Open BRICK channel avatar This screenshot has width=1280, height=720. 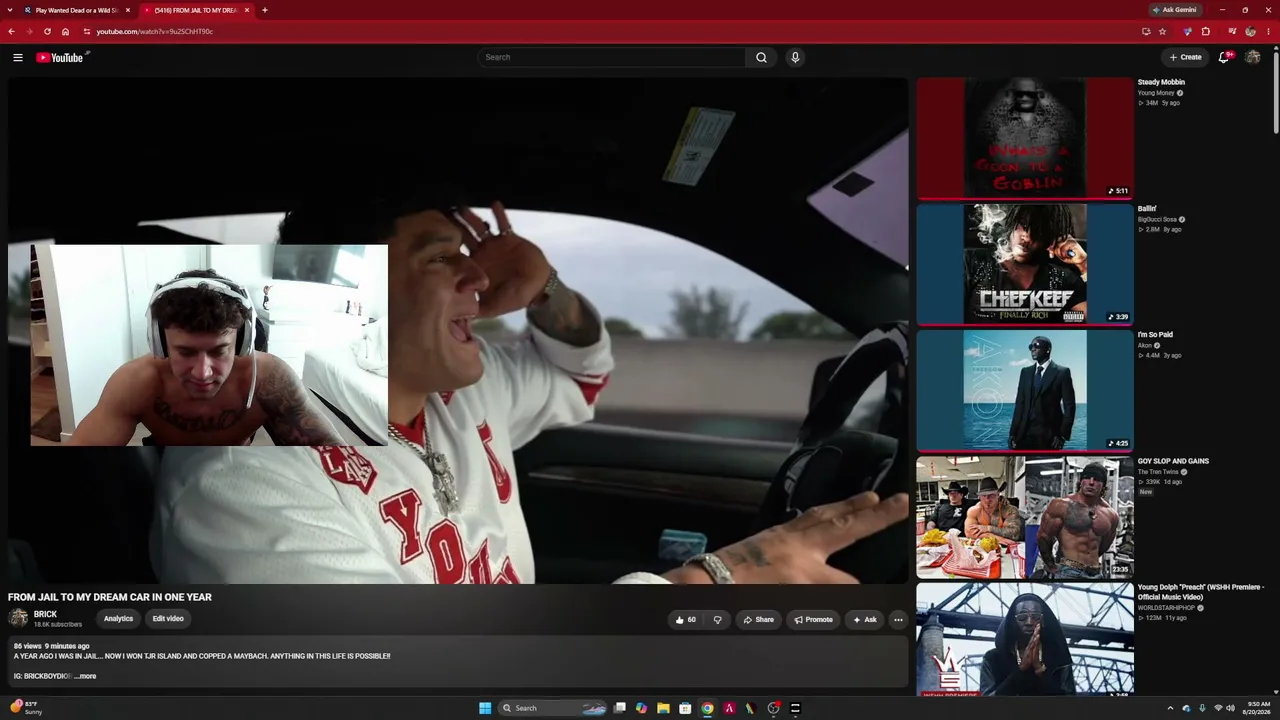[x=18, y=619]
